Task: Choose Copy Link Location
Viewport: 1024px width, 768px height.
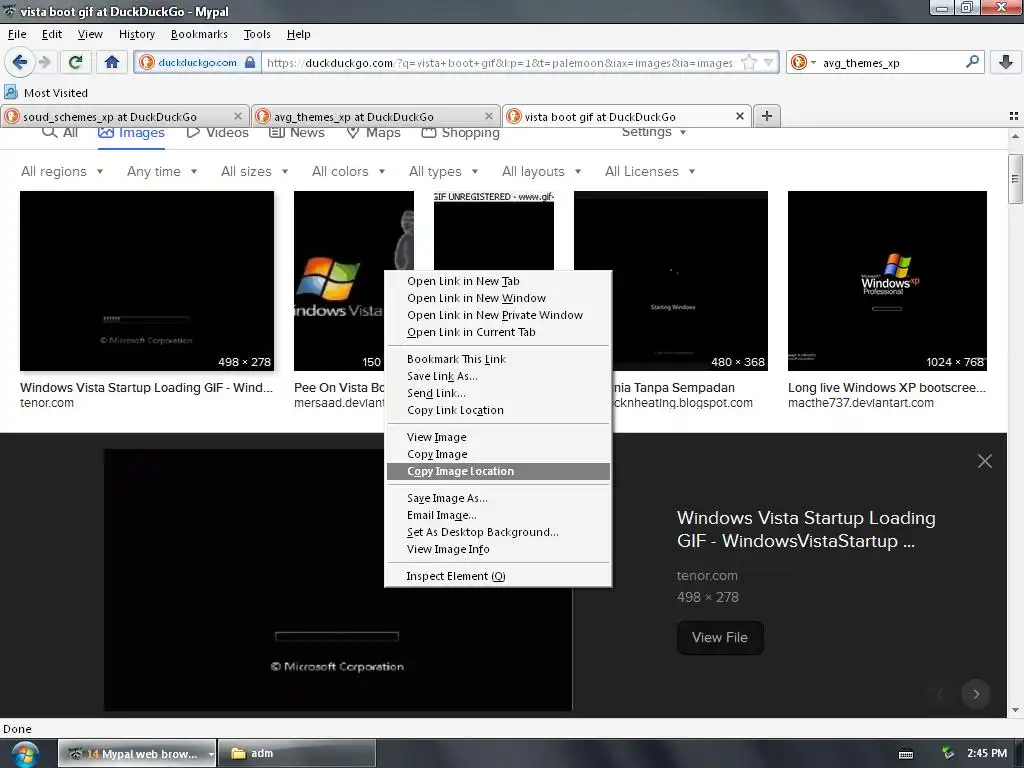Action: click(x=498, y=409)
